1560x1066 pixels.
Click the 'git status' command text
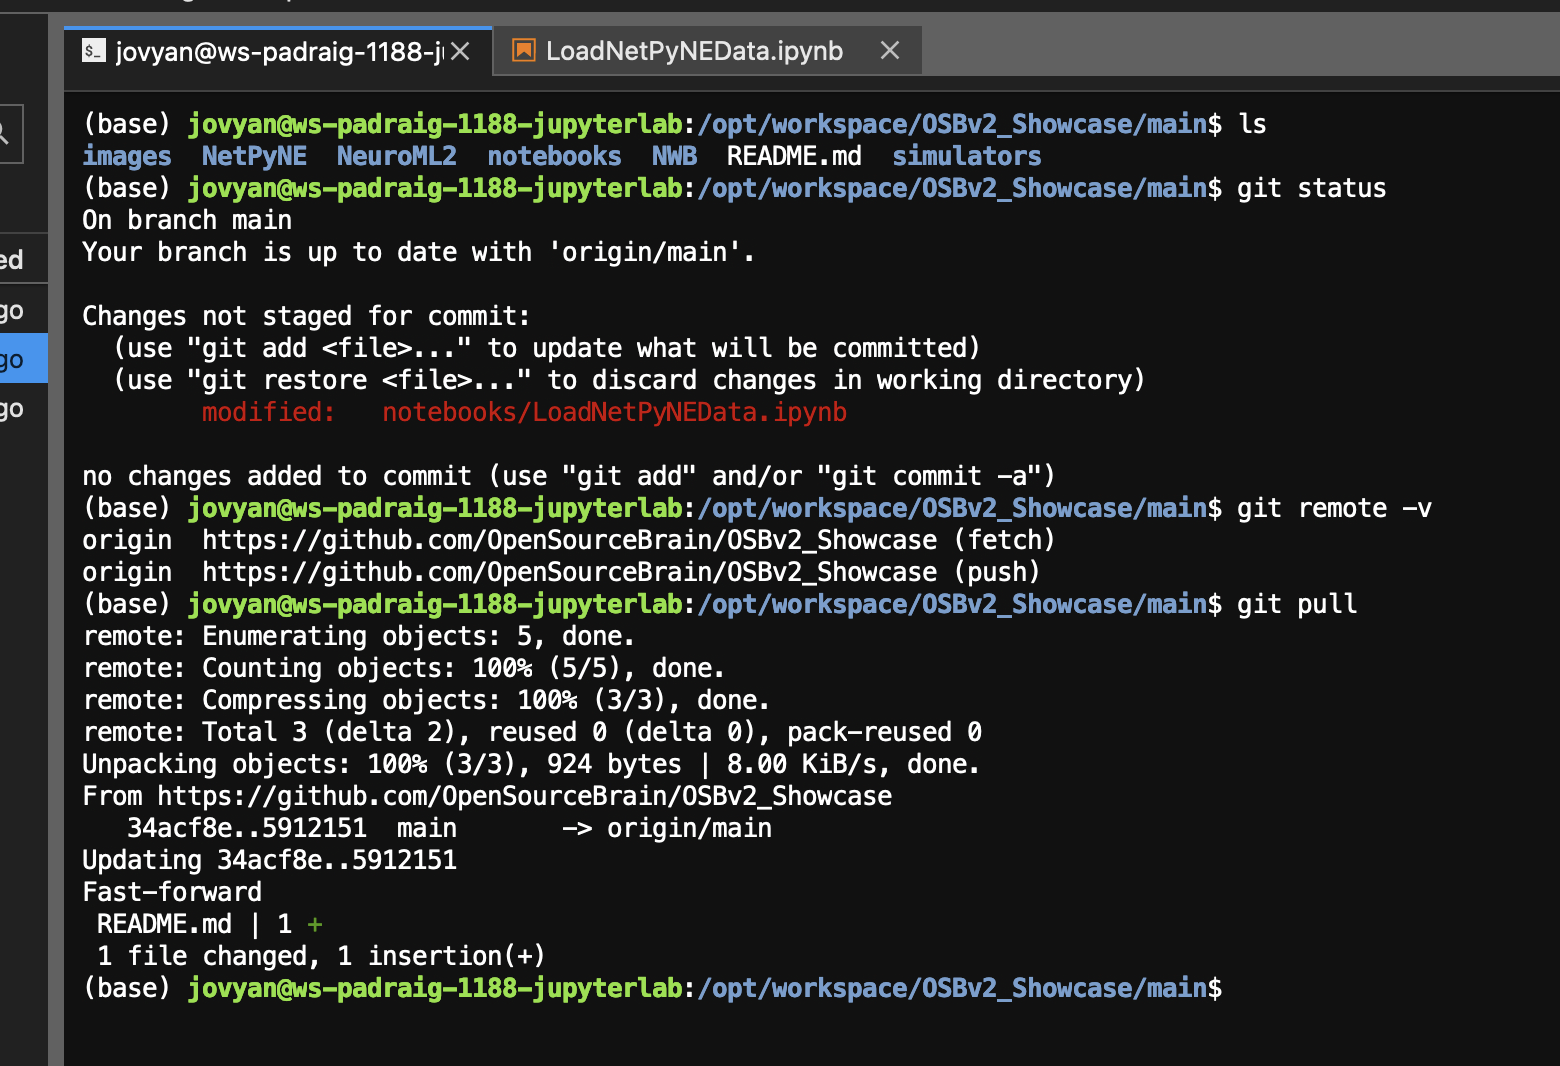click(x=1312, y=188)
